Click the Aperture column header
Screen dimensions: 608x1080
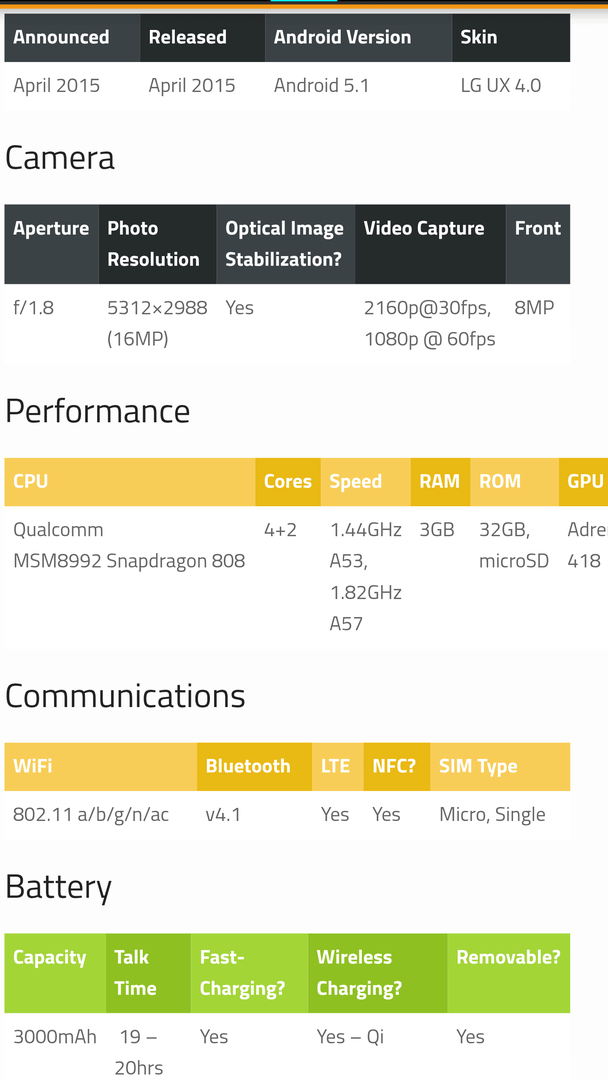tap(52, 244)
